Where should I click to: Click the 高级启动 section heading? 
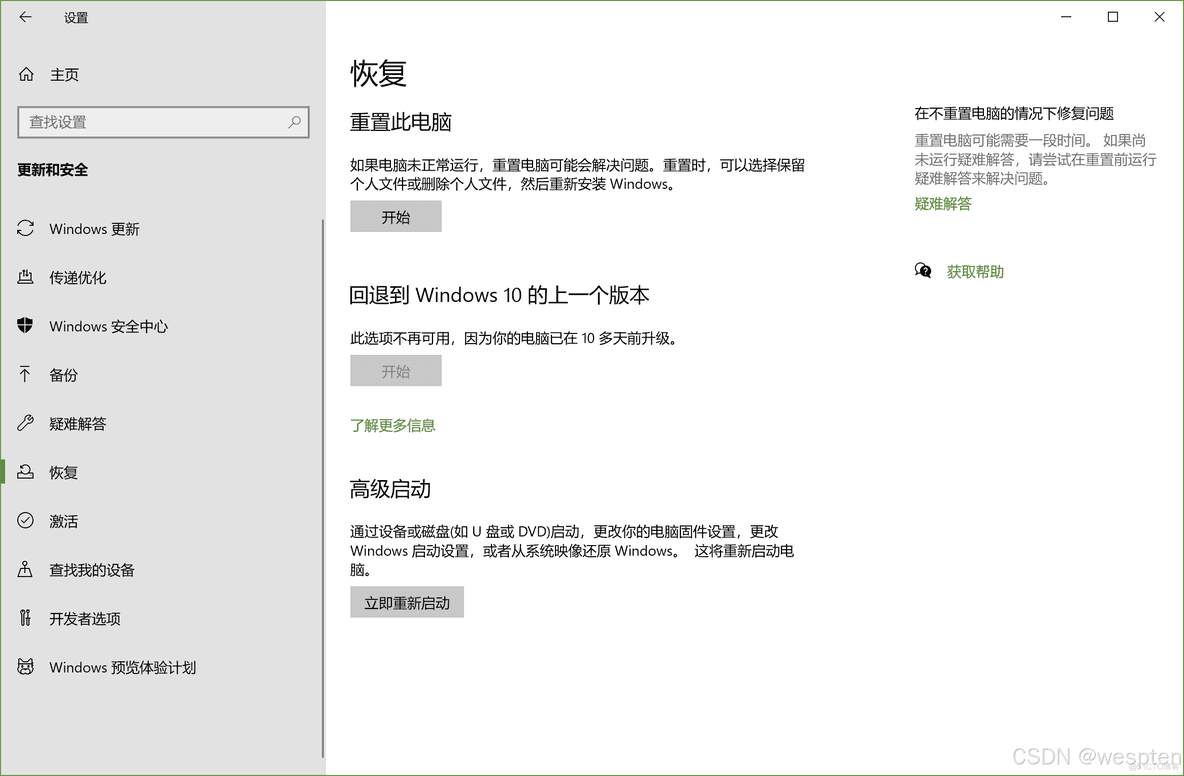click(x=390, y=489)
